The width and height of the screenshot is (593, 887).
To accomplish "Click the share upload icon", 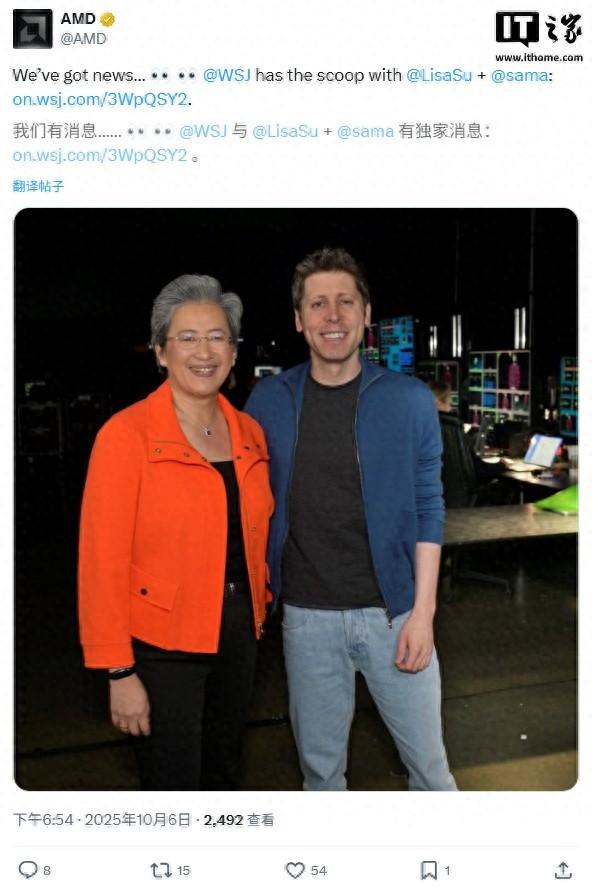I will (x=562, y=869).
